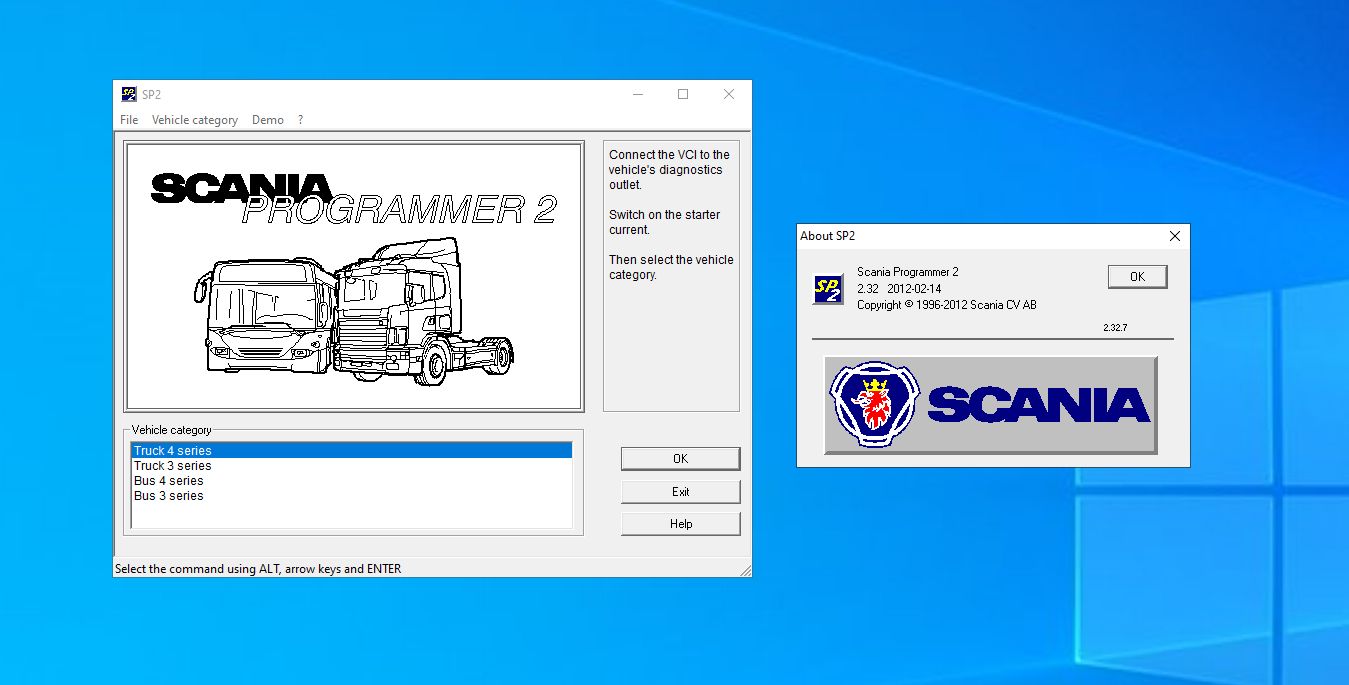Screen dimensions: 1349x685
Task: Click the SP2 icon in About dialog
Action: (828, 289)
